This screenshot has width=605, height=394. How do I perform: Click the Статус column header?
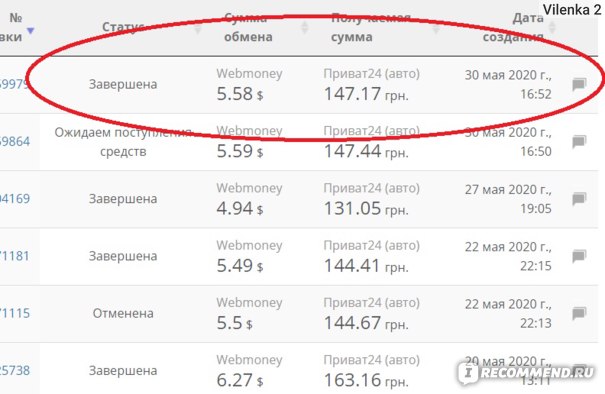click(x=123, y=27)
